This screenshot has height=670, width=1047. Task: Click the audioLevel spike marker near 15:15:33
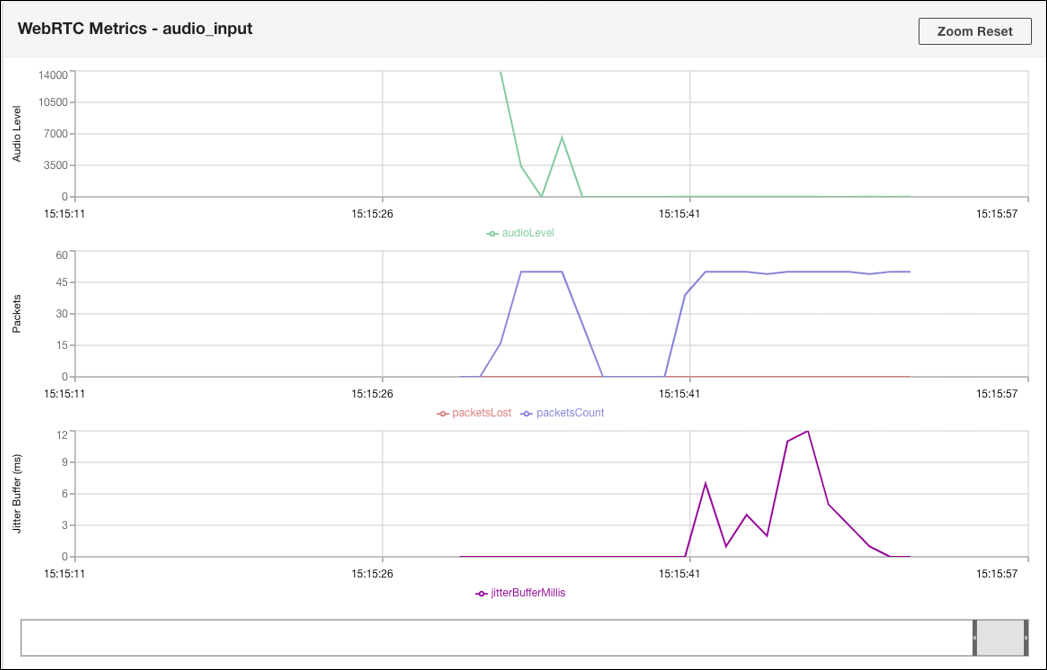[x=562, y=137]
